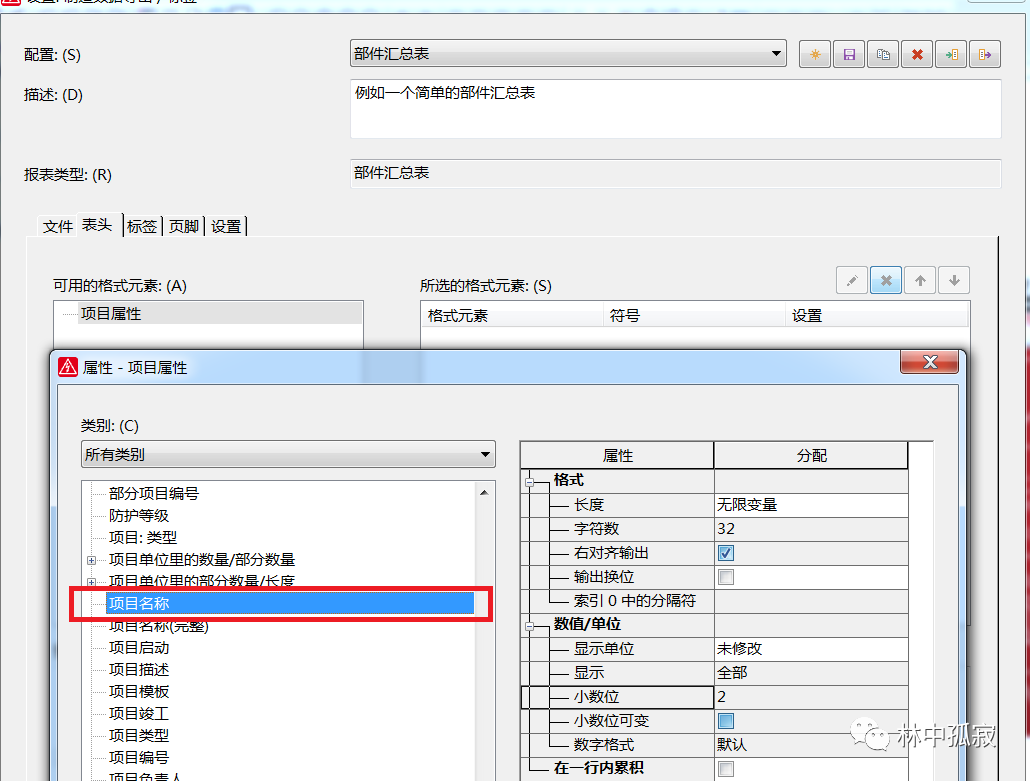
Task: Move format element up with the up arrow icon
Action: tap(919, 280)
